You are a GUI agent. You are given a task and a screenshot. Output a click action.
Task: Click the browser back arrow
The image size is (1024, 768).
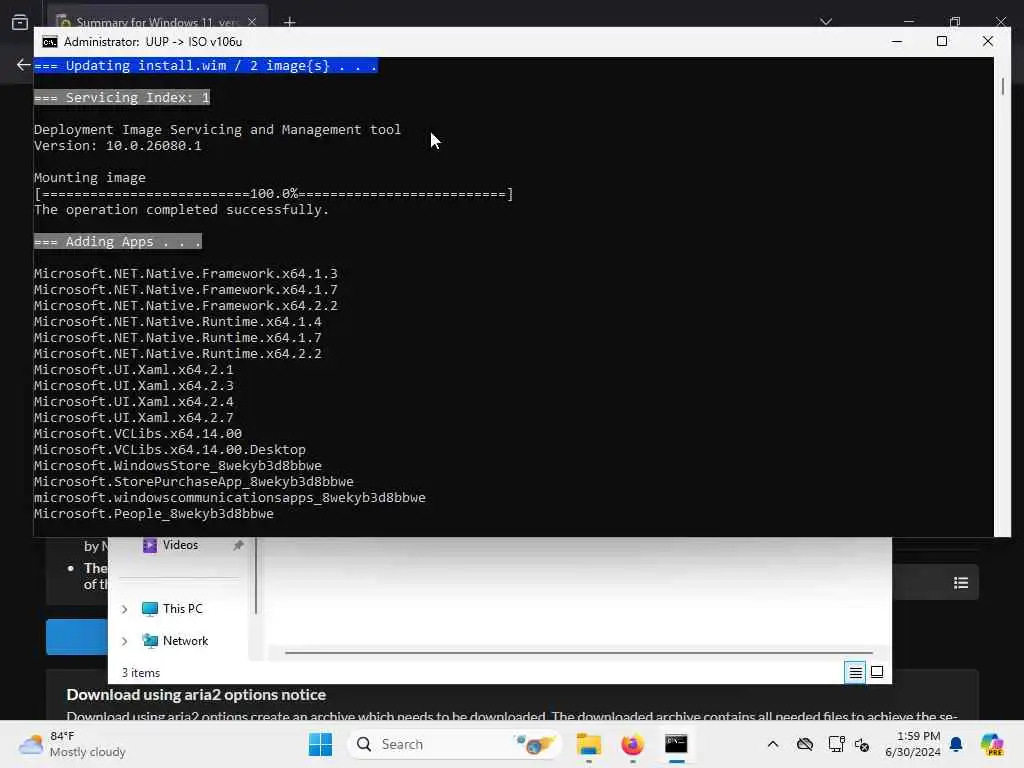(24, 65)
